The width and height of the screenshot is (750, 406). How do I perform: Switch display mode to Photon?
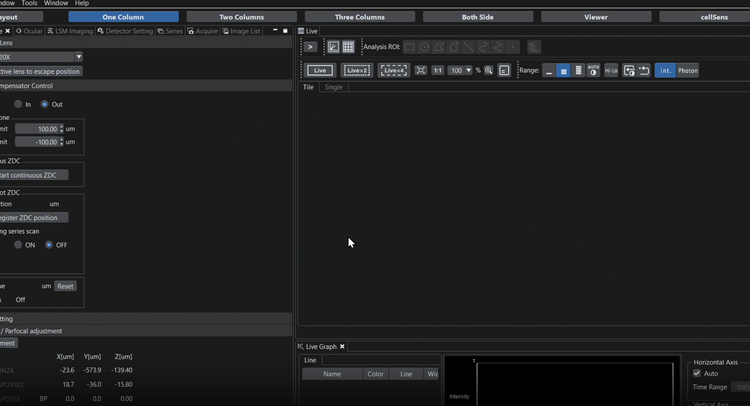688,71
